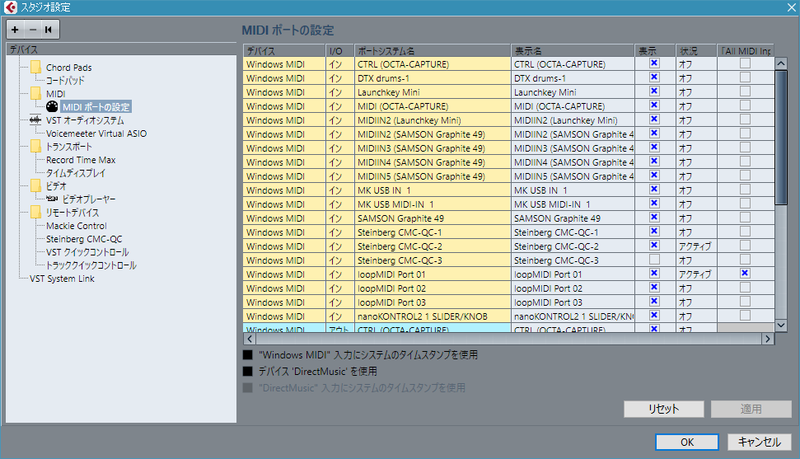Screen dimensions: 800x459
Task: Click the plus add device button
Action: 15,30
